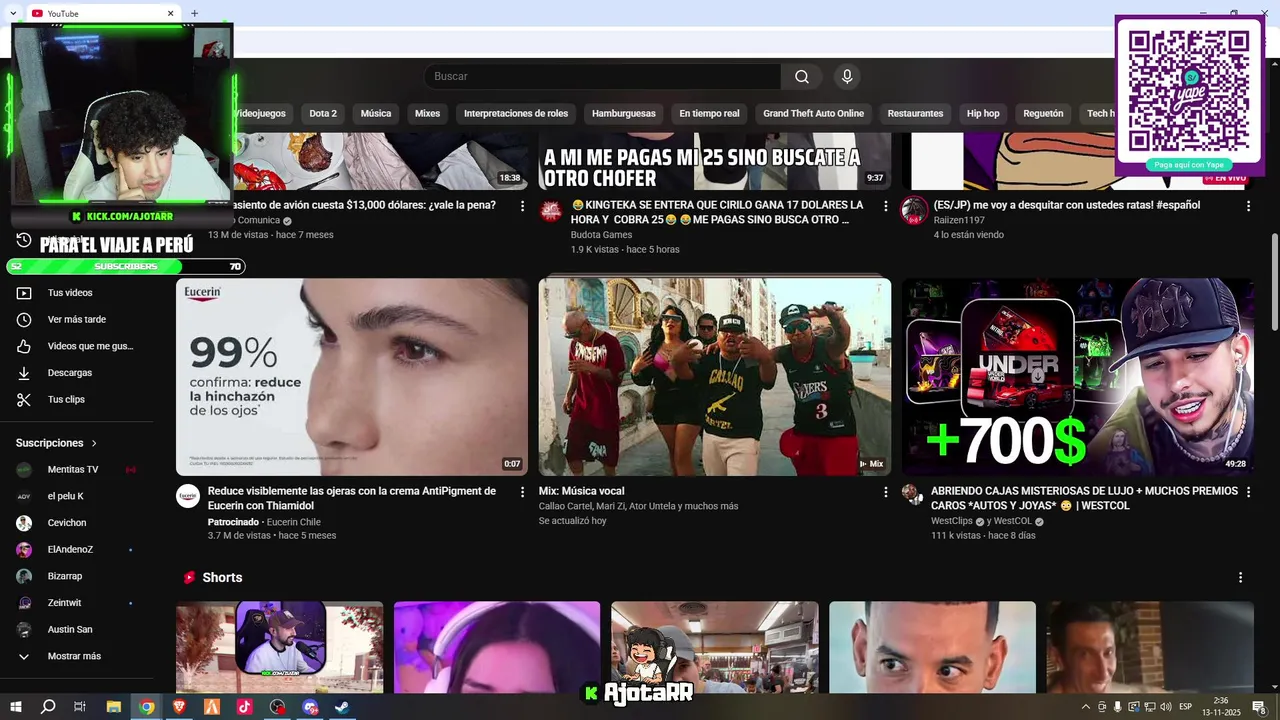Image resolution: width=1280 pixels, height=720 pixels.
Task: Play the +700$ WESTCOL video thumbnail
Action: click(1078, 377)
